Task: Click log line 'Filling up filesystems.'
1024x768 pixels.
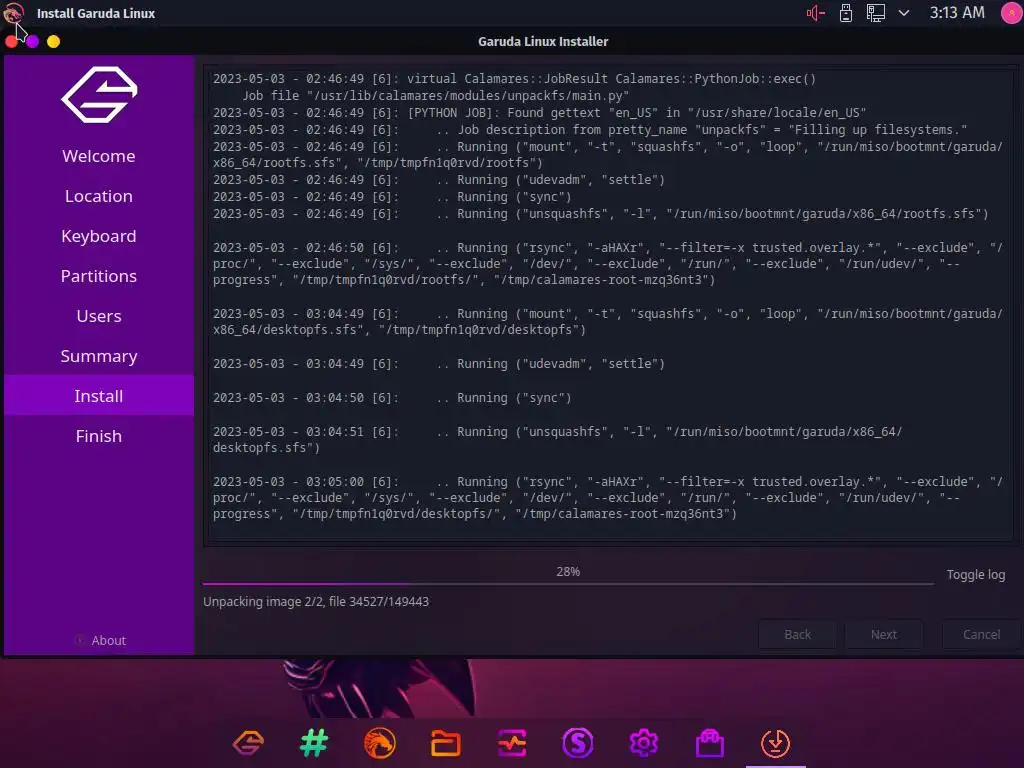Action: coord(590,129)
